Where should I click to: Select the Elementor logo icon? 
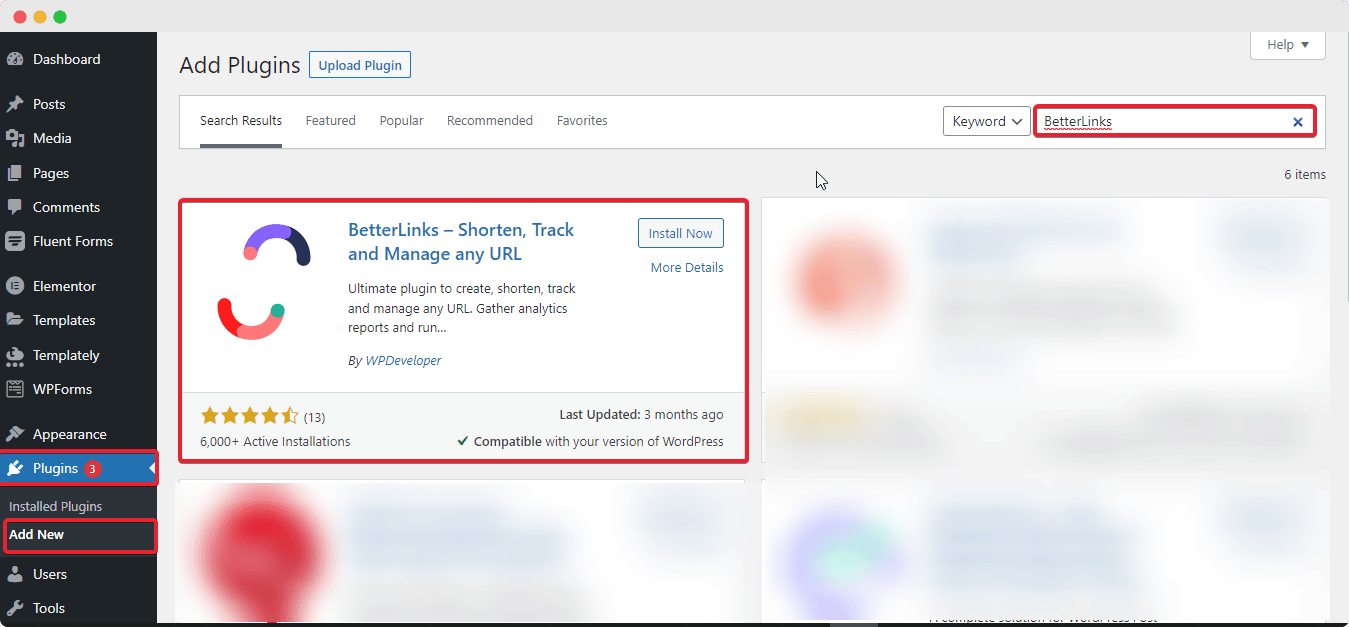click(x=15, y=286)
